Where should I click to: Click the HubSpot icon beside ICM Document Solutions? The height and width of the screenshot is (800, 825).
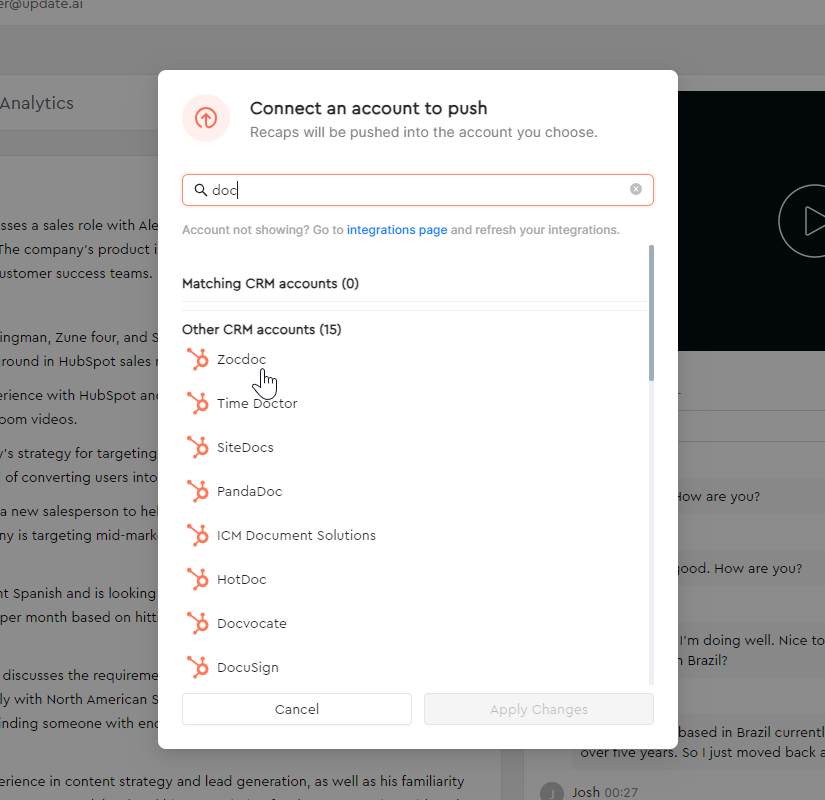pyautogui.click(x=198, y=535)
